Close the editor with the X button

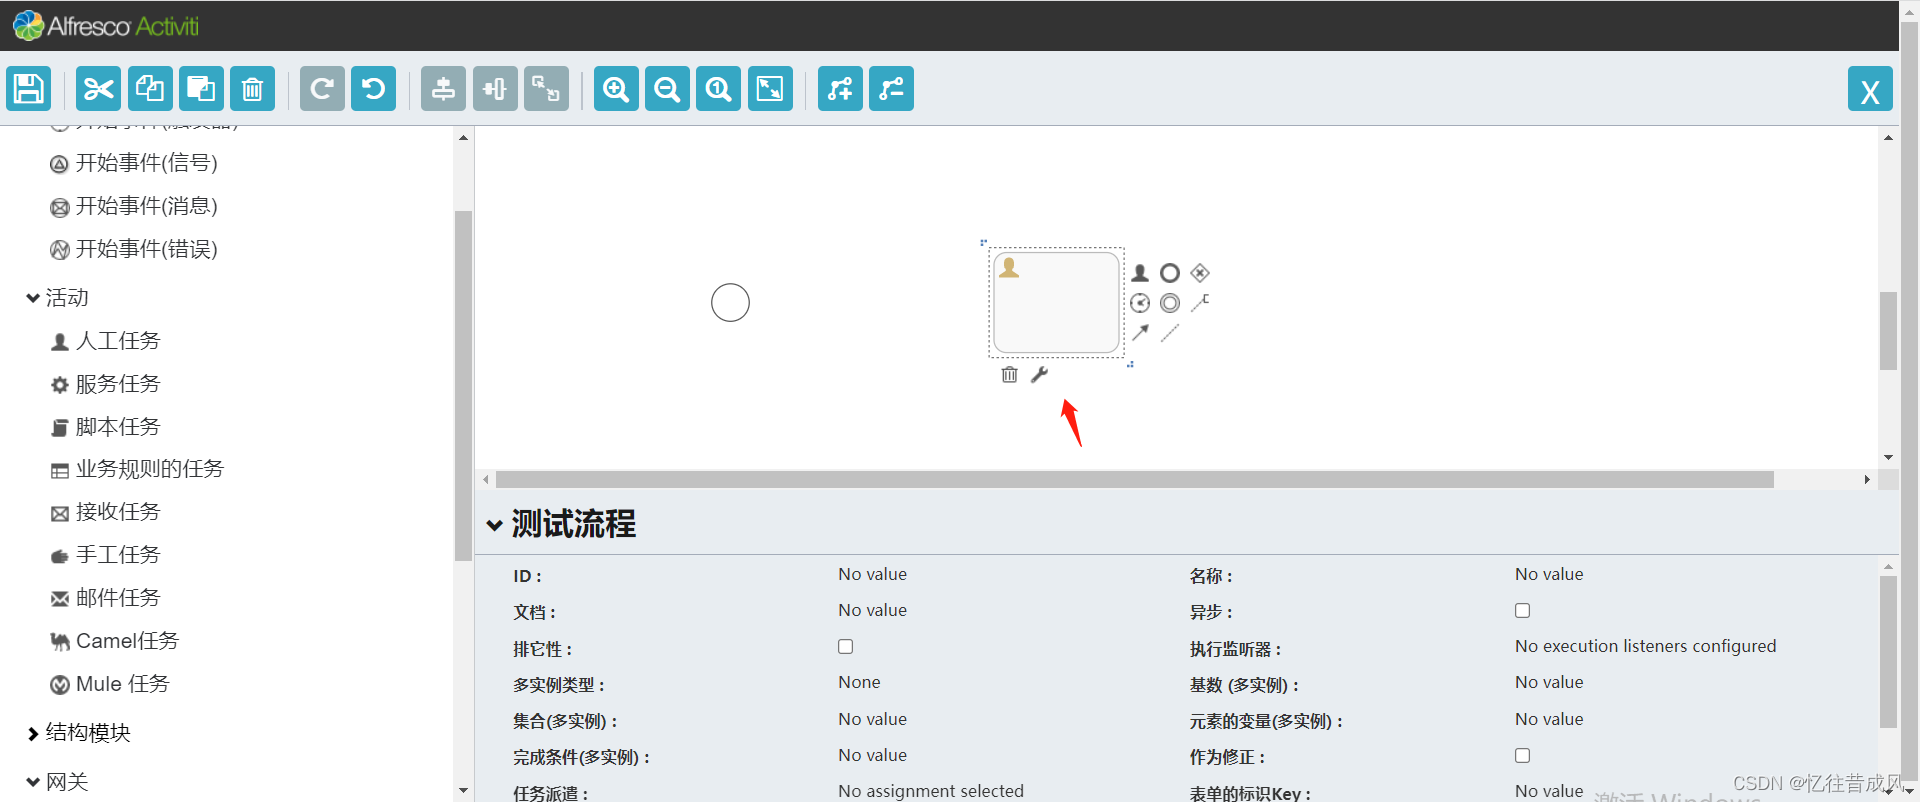[1870, 89]
